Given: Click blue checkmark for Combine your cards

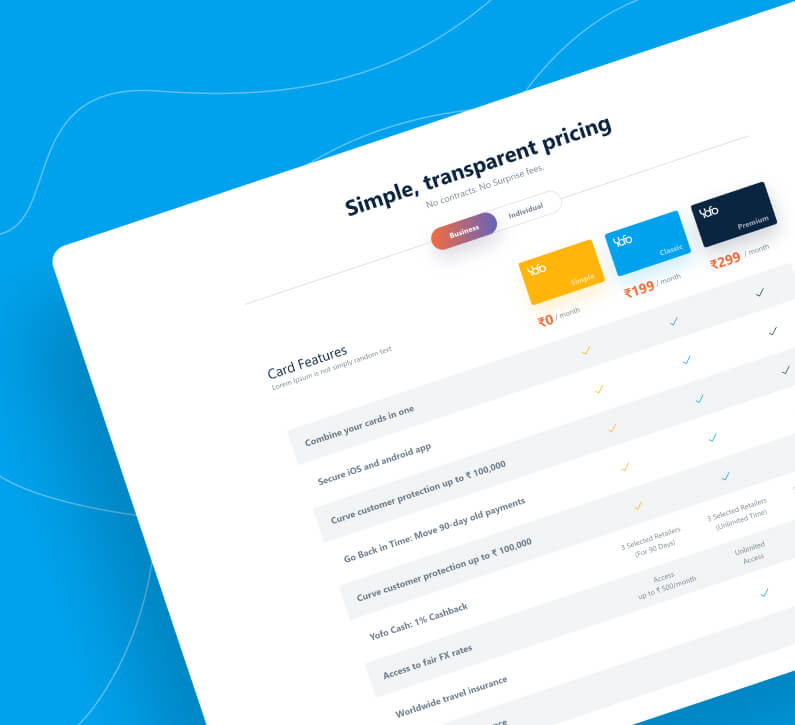Looking at the screenshot, I should (x=673, y=321).
